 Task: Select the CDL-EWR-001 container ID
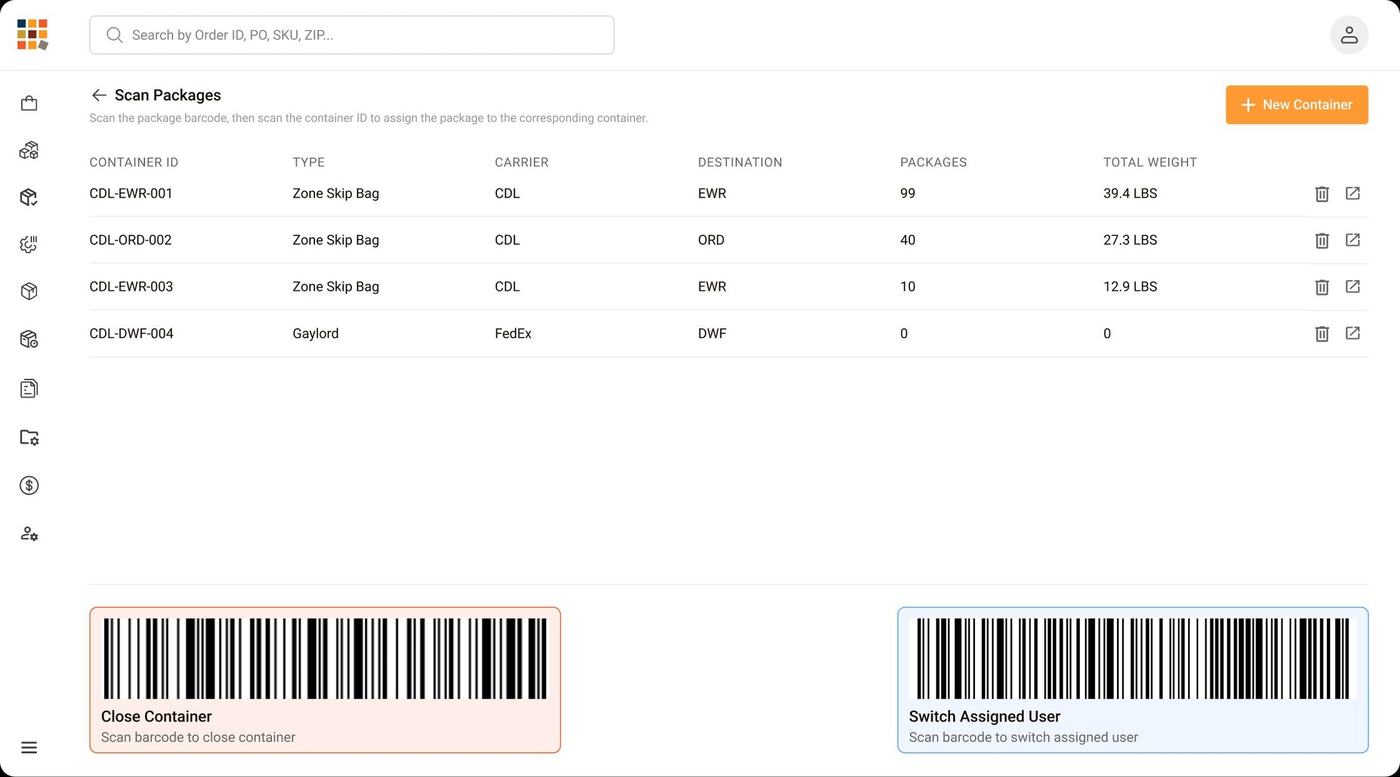pyautogui.click(x=131, y=193)
